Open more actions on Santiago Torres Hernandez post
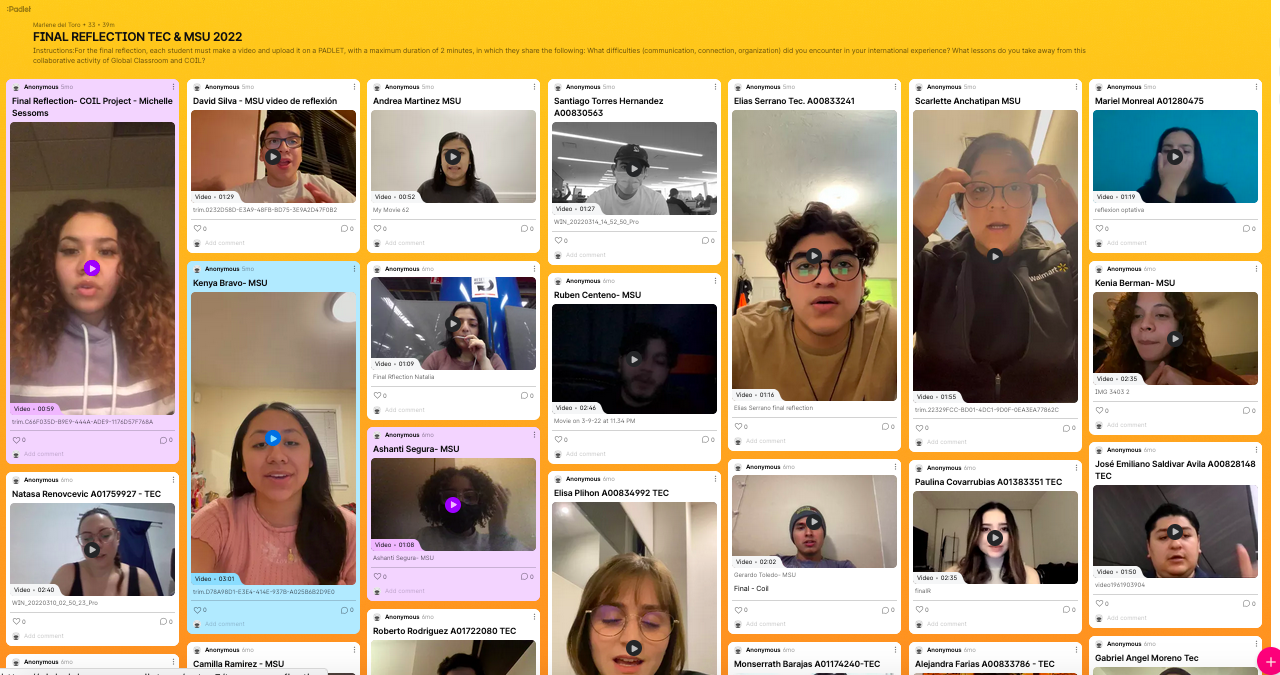 coord(715,87)
